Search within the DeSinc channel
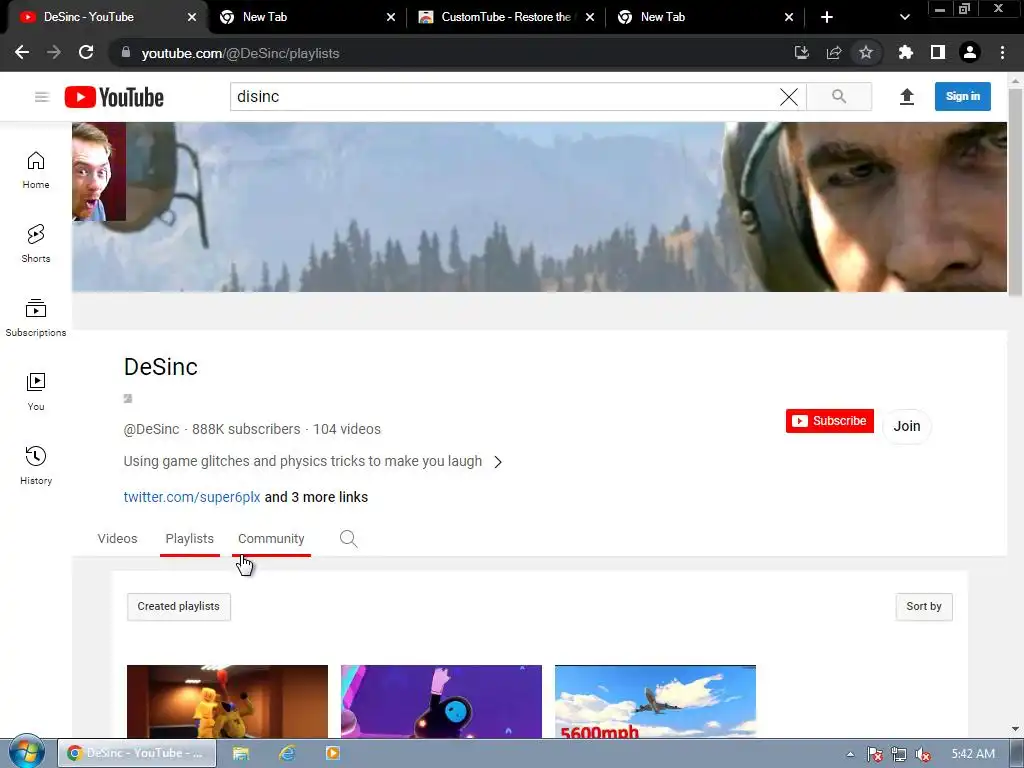Image resolution: width=1024 pixels, height=768 pixels. point(348,539)
